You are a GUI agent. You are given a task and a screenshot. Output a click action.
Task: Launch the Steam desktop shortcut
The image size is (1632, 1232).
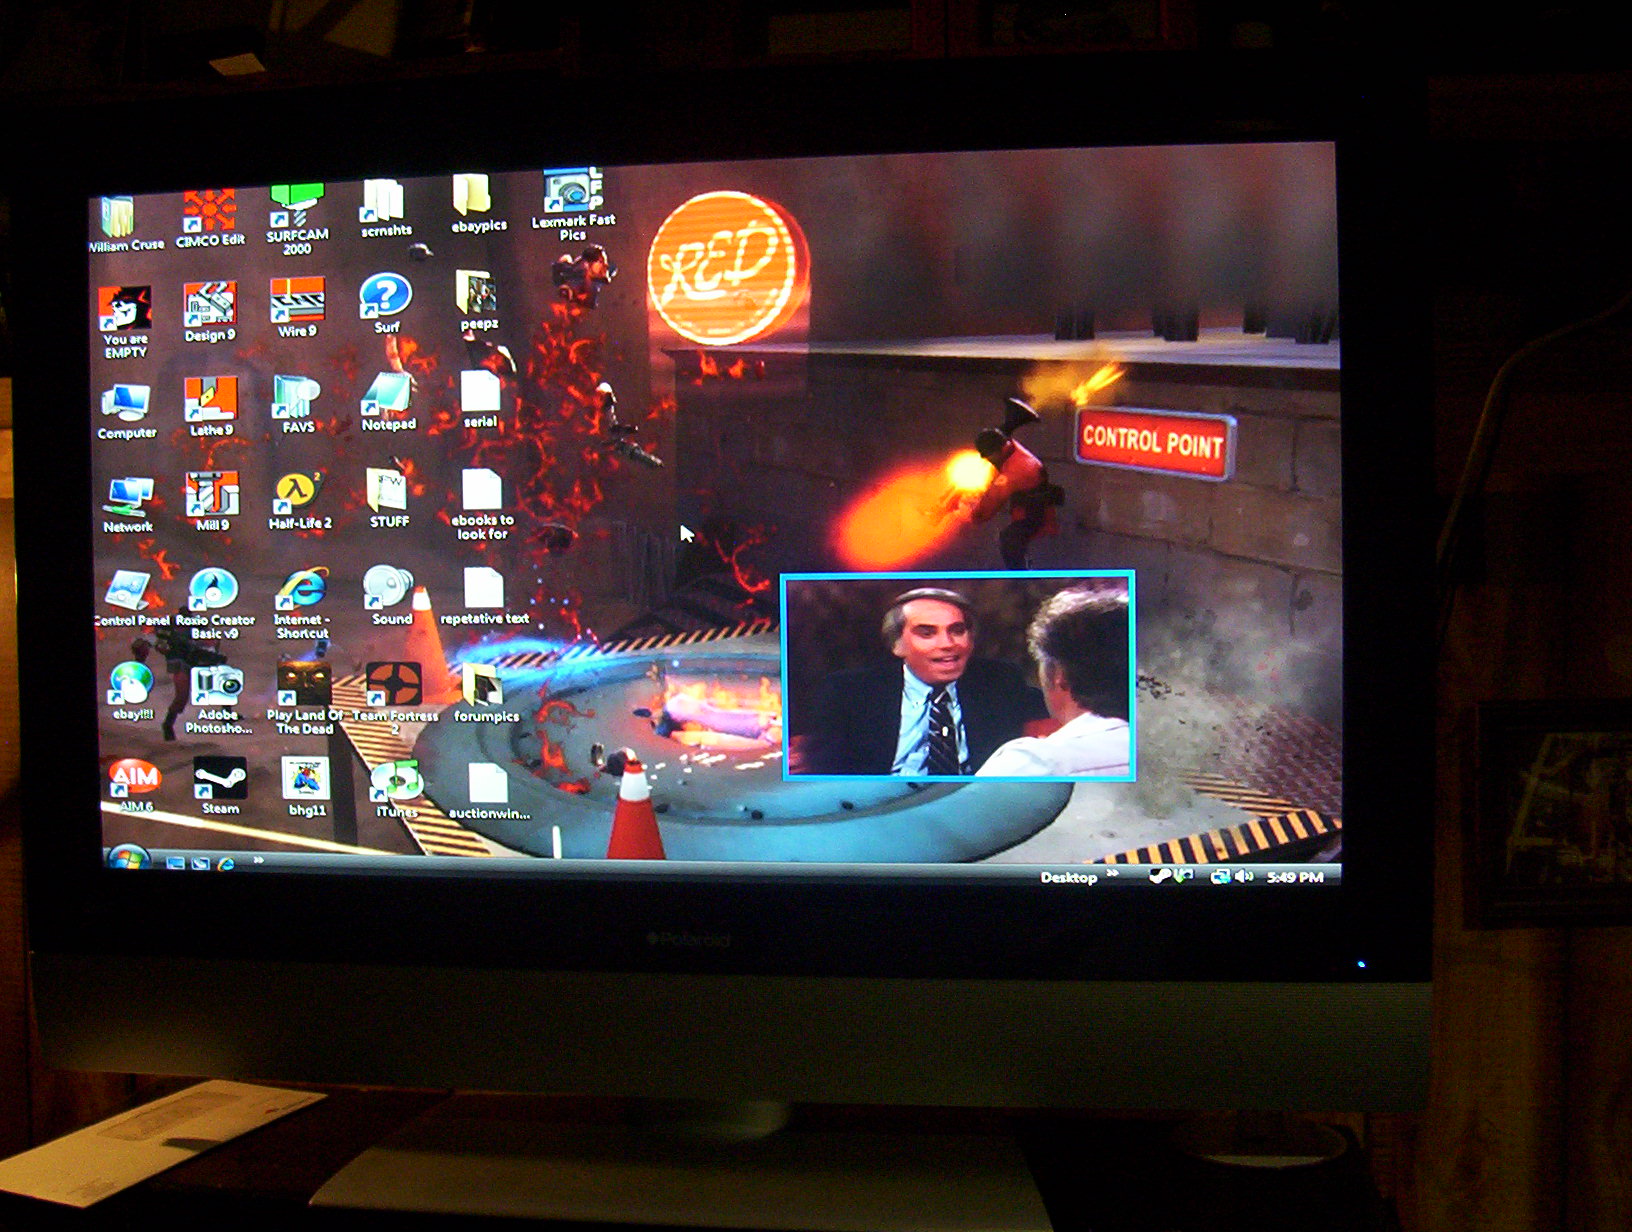220,787
